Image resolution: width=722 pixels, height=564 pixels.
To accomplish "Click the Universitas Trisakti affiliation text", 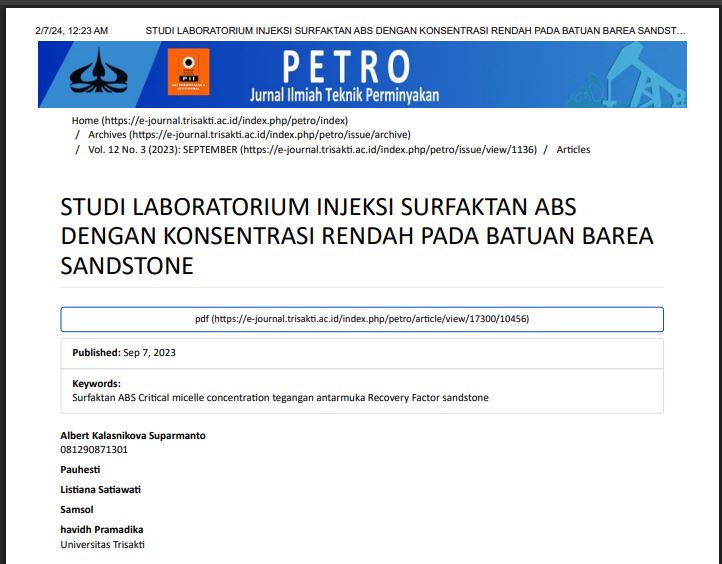I will pyautogui.click(x=102, y=544).
